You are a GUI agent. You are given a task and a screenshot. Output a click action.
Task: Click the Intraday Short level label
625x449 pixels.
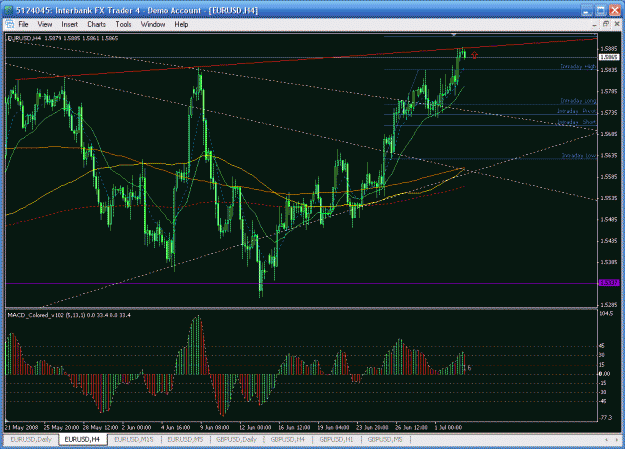point(576,122)
